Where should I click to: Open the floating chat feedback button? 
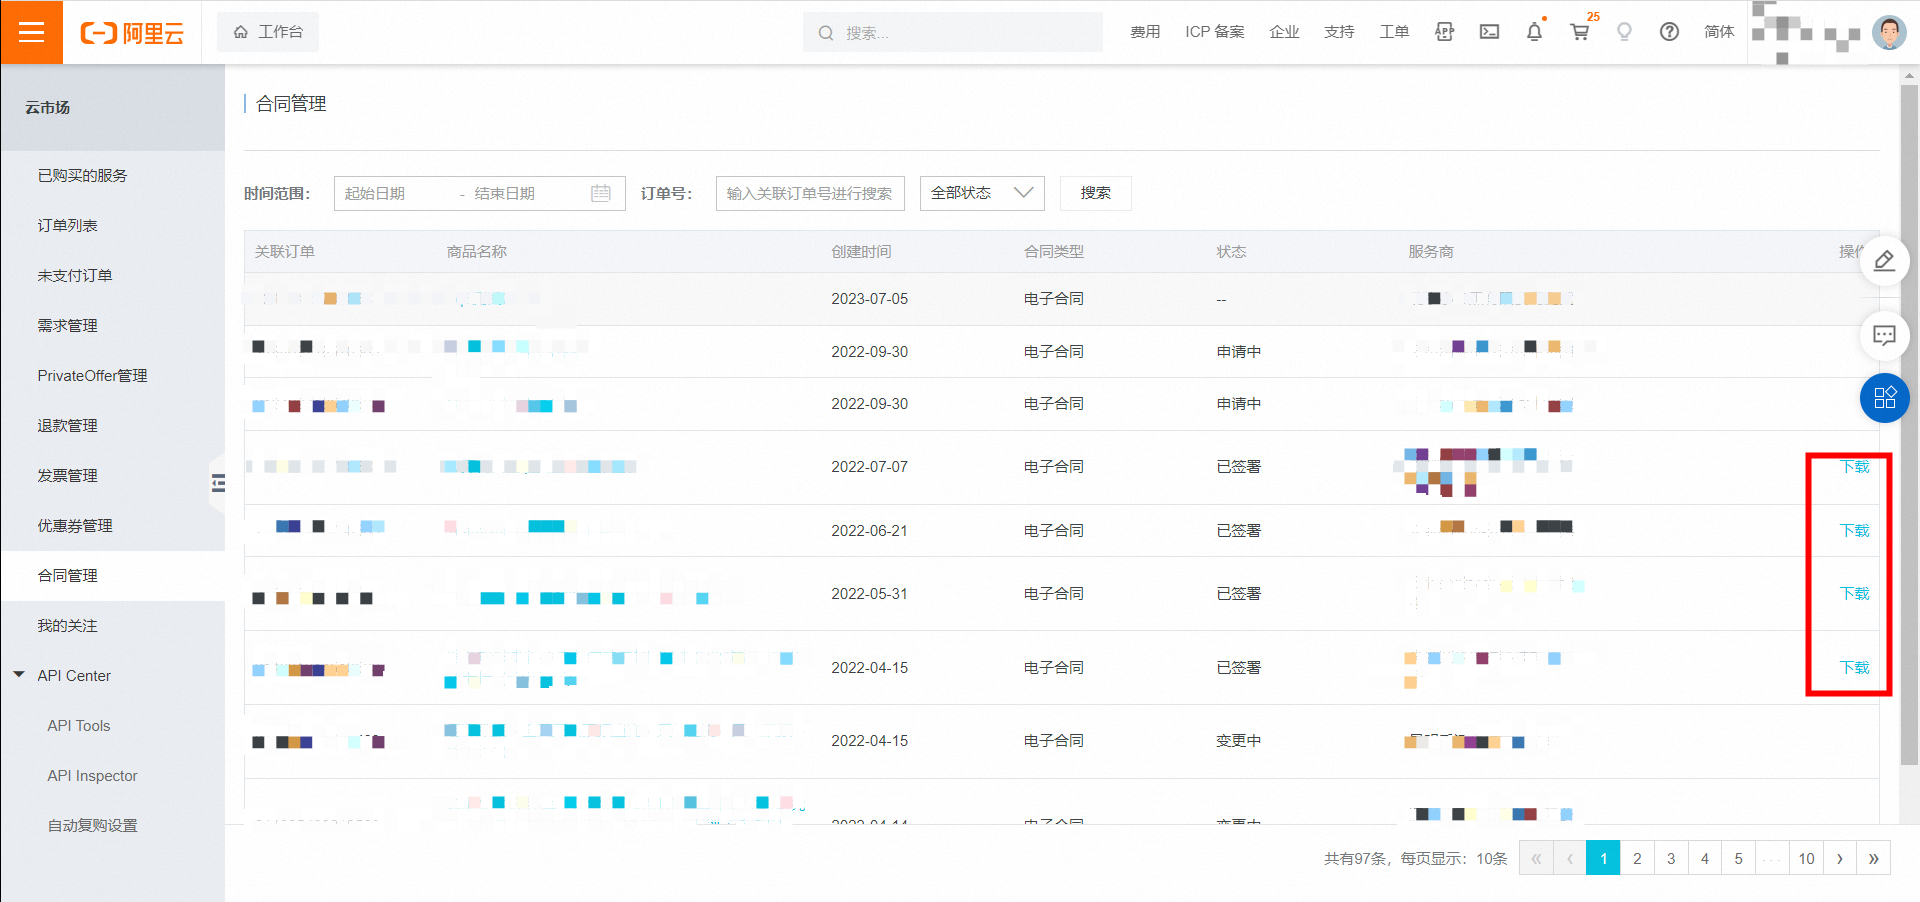(1884, 335)
